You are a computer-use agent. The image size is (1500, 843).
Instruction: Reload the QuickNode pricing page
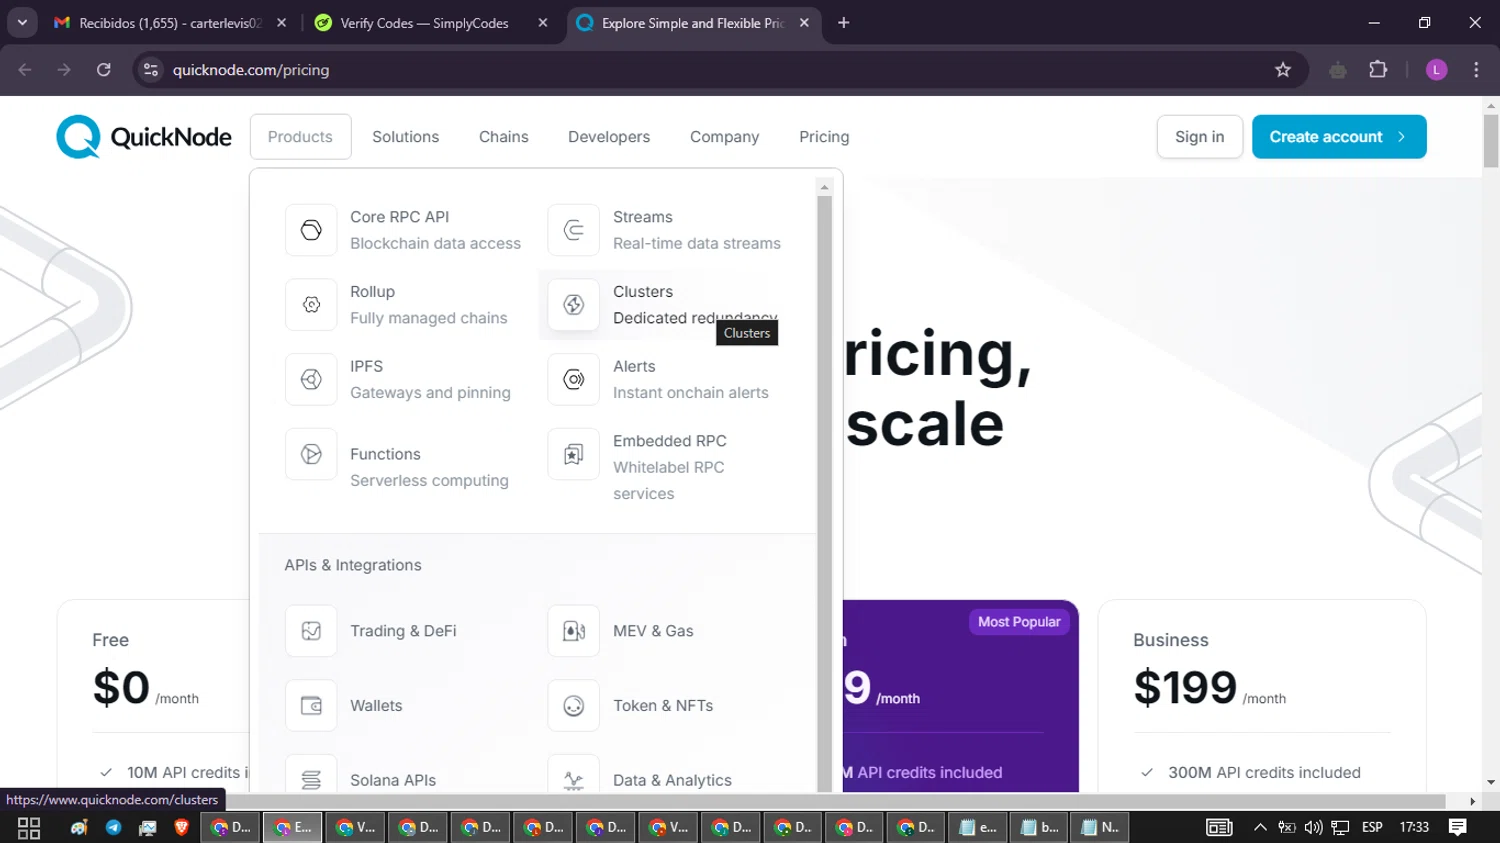point(104,70)
